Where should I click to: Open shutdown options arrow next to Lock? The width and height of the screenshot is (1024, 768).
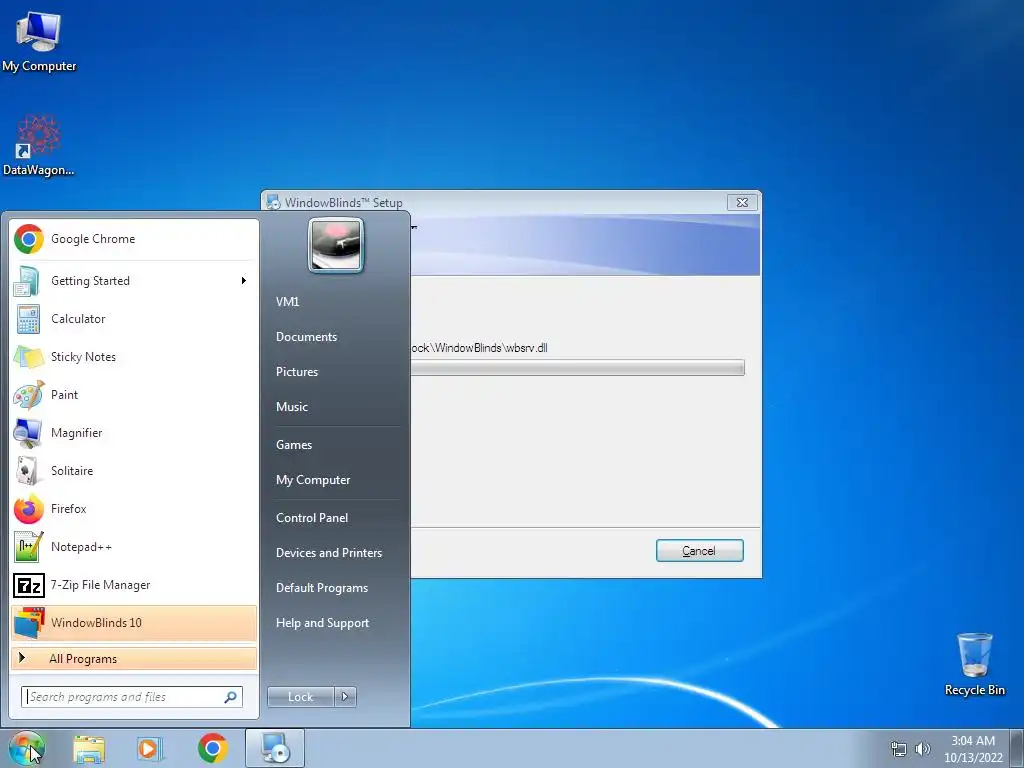(x=345, y=697)
